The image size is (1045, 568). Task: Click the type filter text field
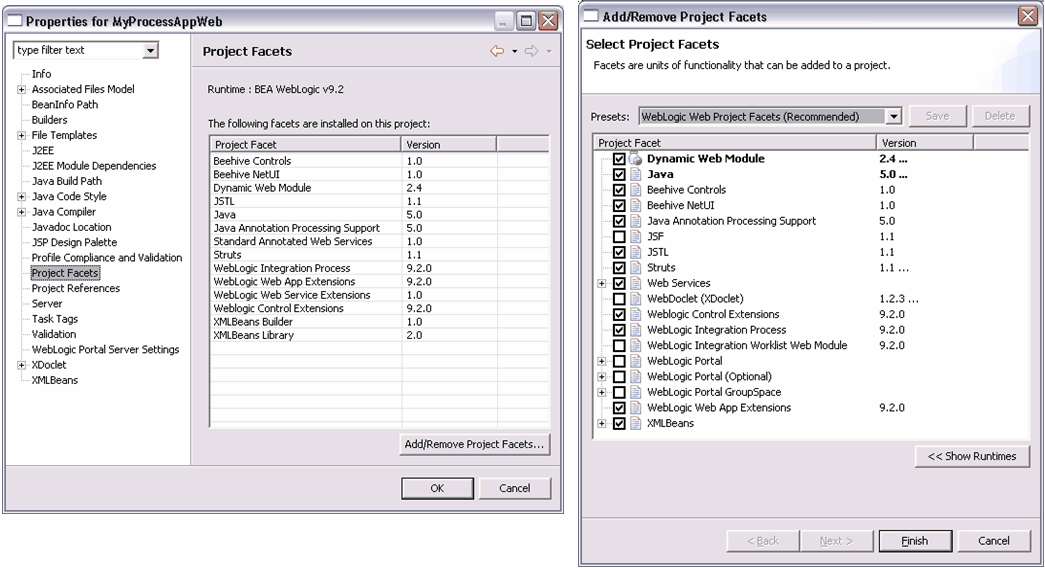[78, 50]
